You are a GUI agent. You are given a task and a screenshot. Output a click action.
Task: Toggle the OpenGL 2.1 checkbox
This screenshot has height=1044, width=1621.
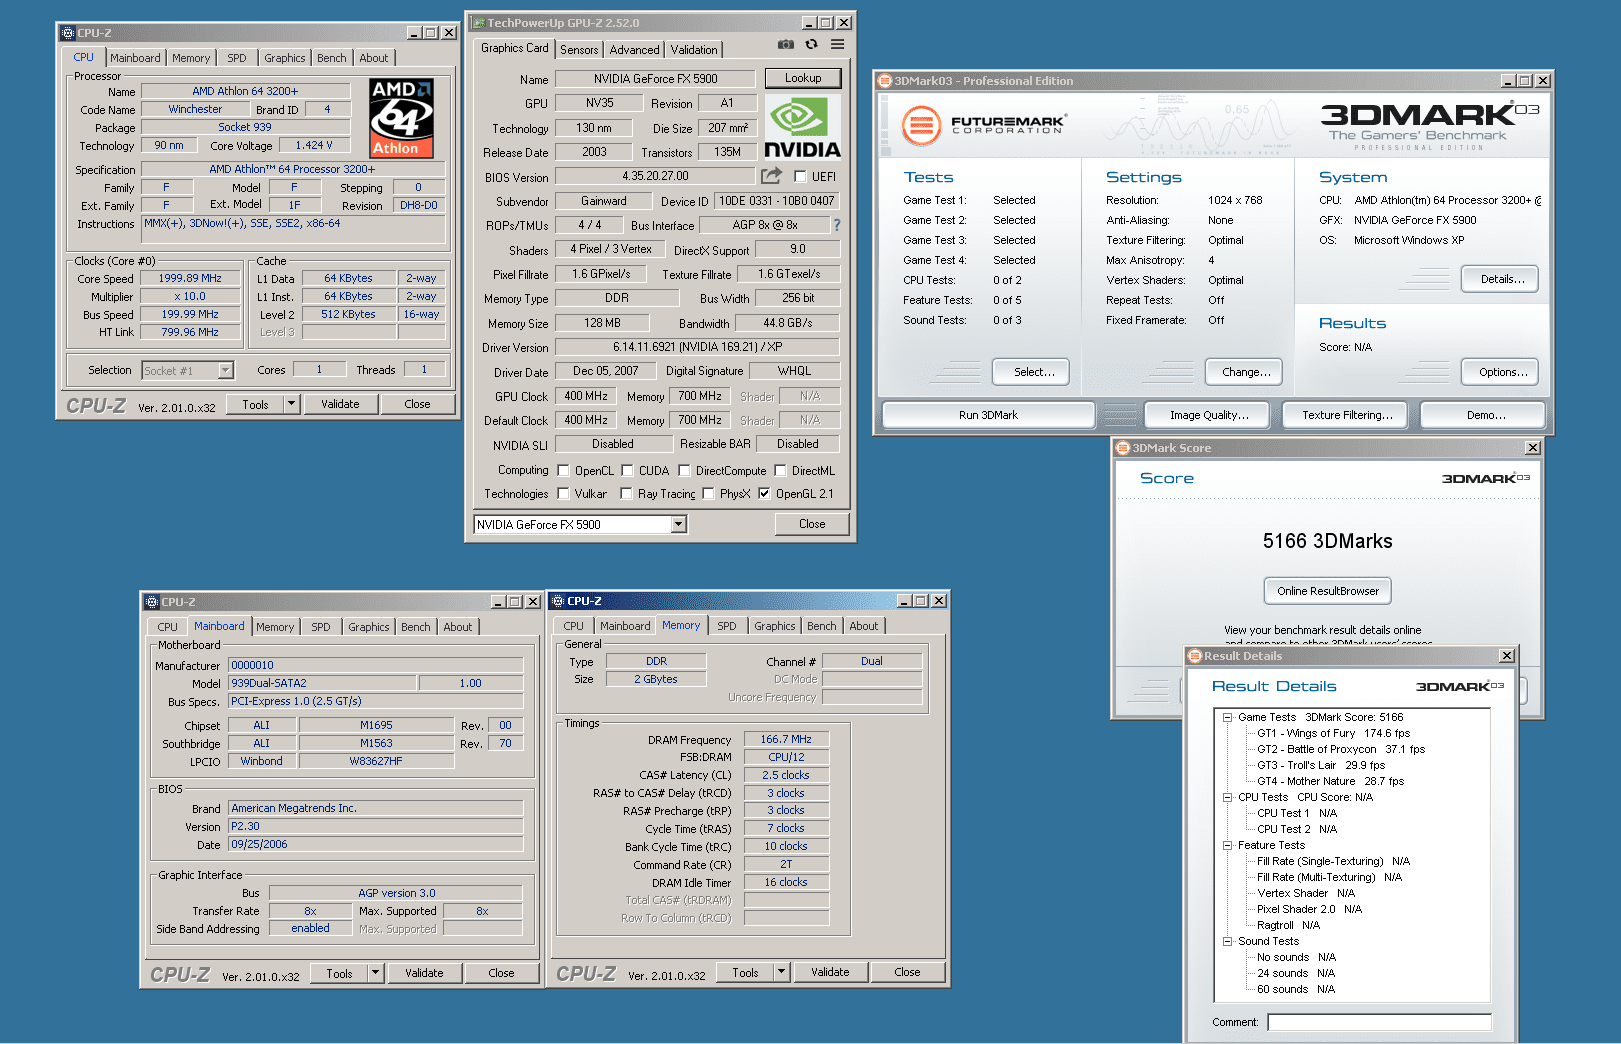764,493
